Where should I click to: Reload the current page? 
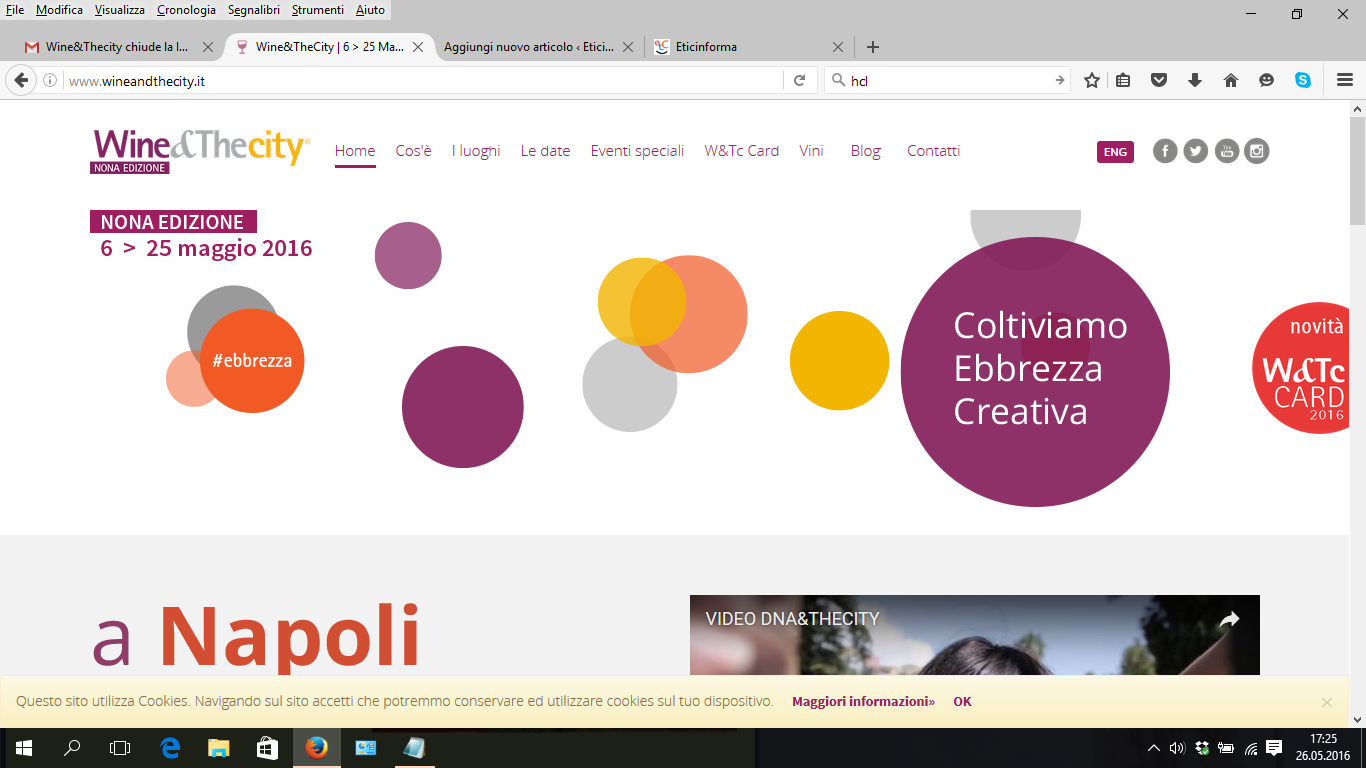pyautogui.click(x=799, y=81)
